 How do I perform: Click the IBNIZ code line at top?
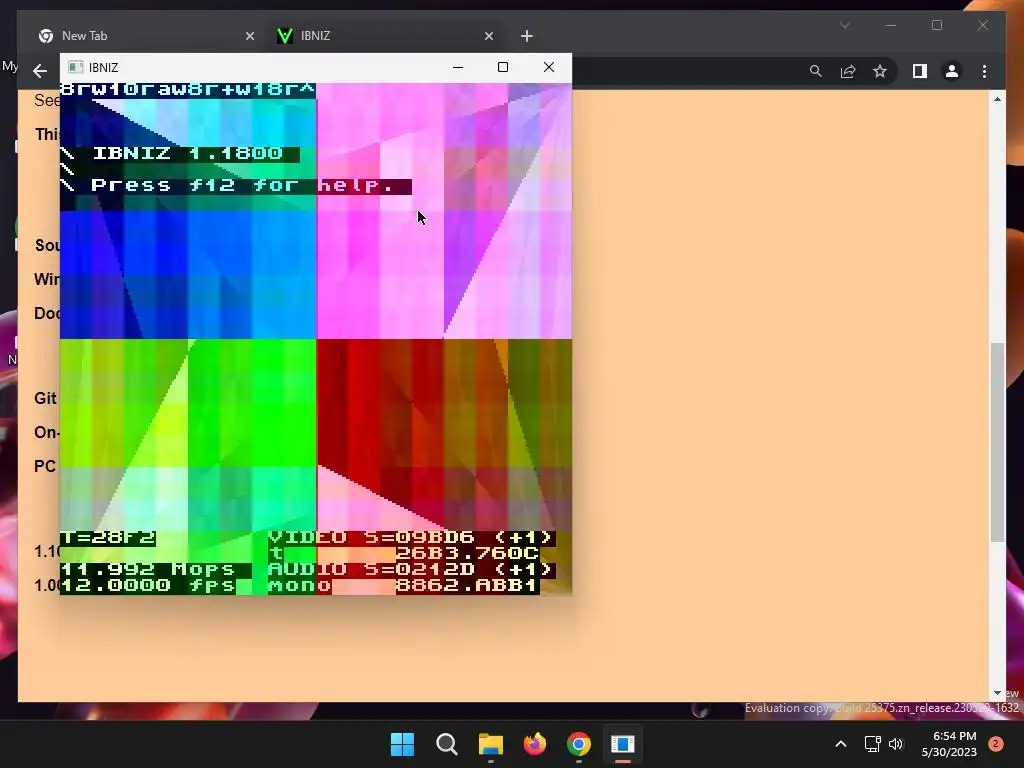tap(188, 89)
